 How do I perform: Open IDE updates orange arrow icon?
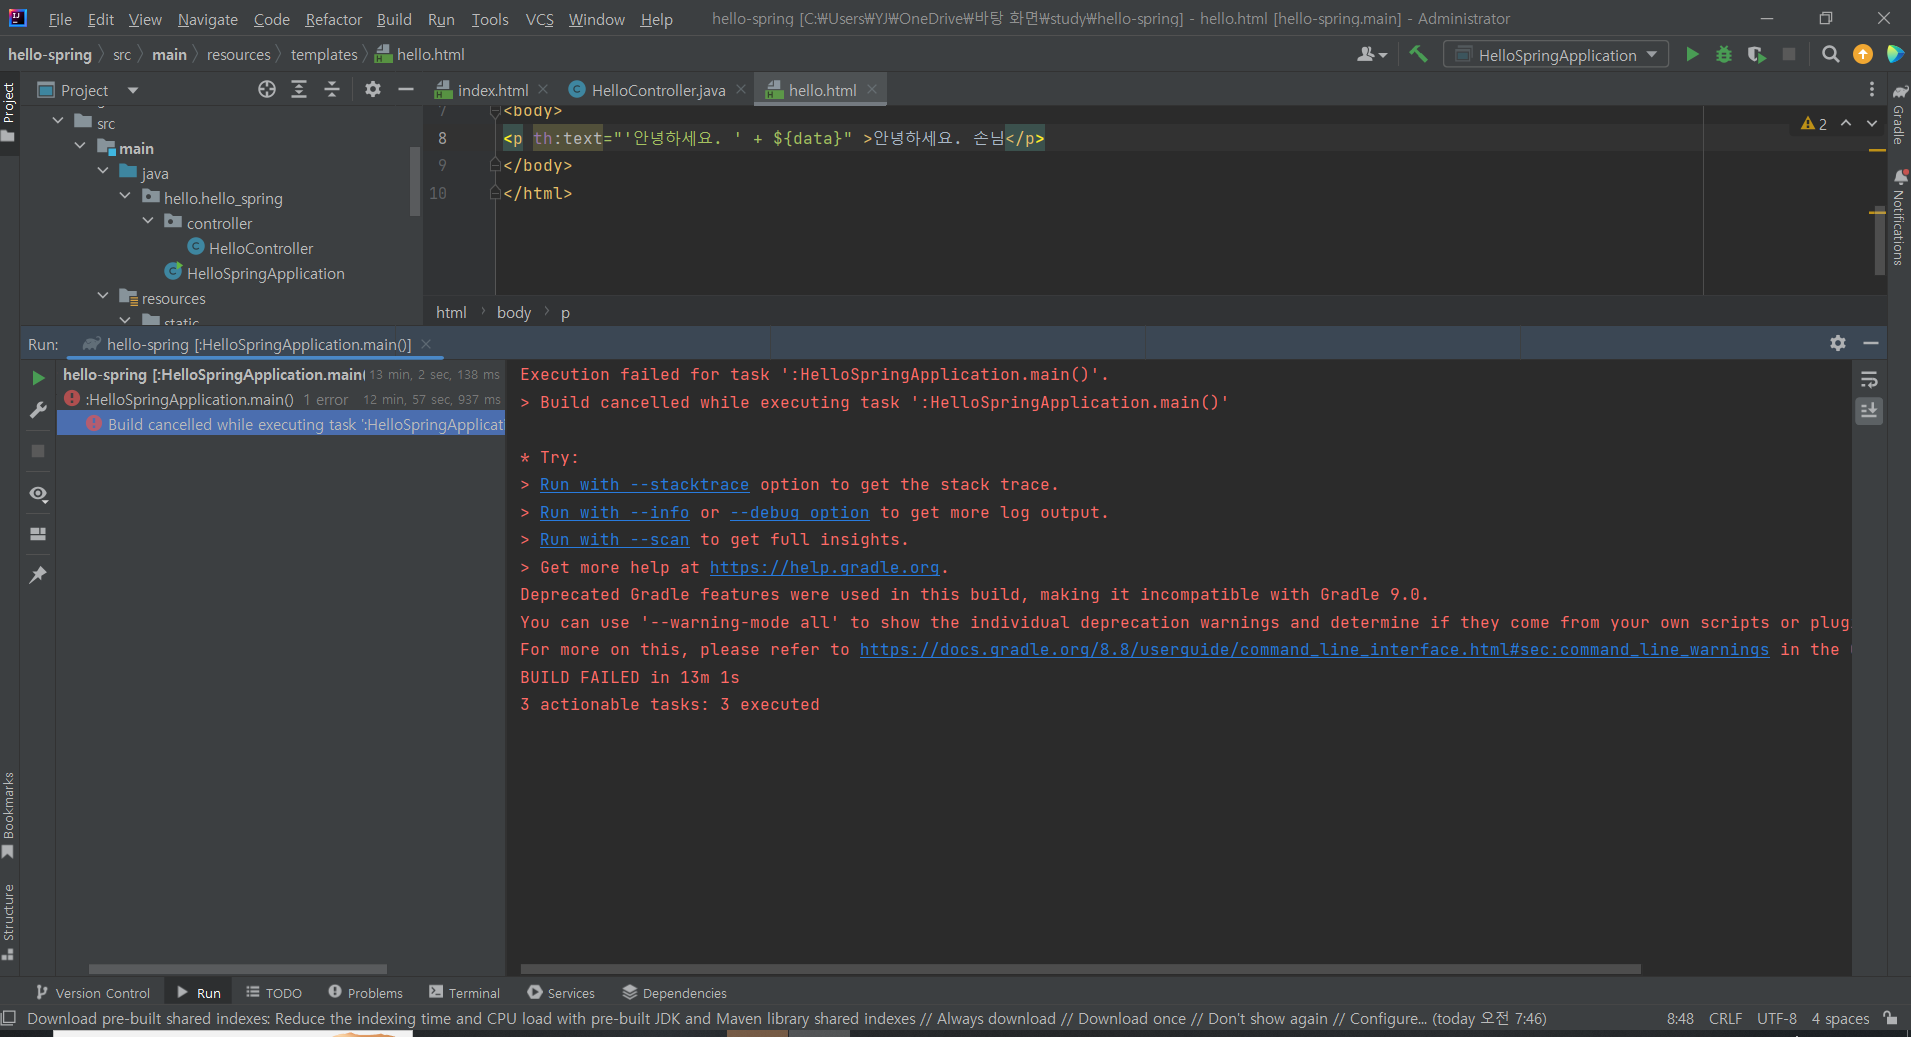(1862, 54)
